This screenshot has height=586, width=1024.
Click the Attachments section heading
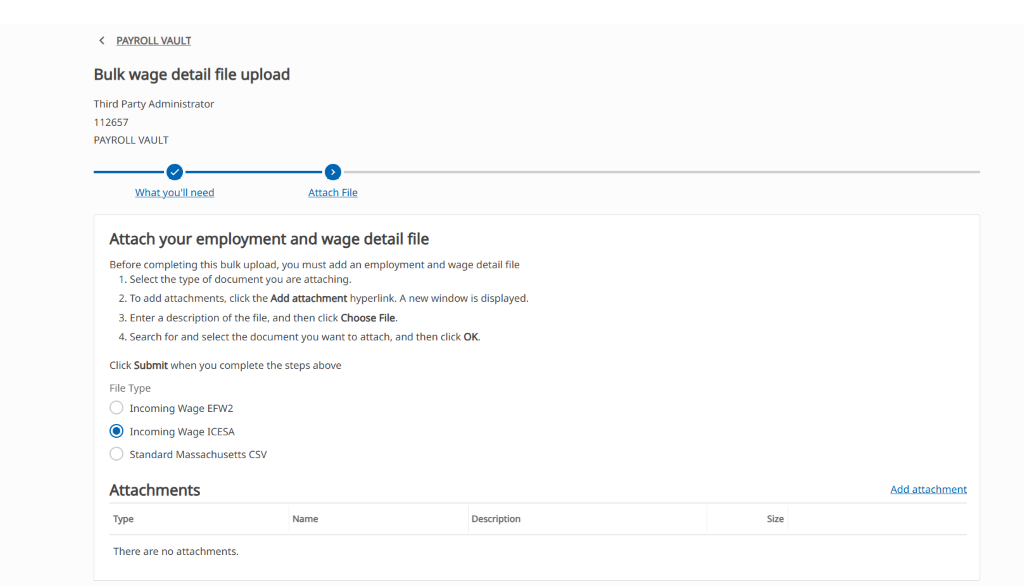coord(155,490)
